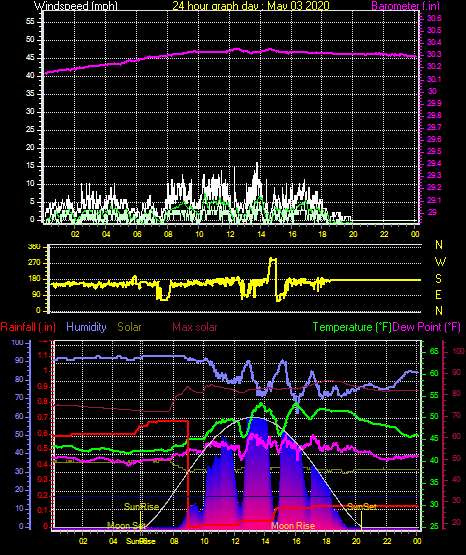
Task: Select the Temperature (°F) legend label
Action: coord(352,327)
